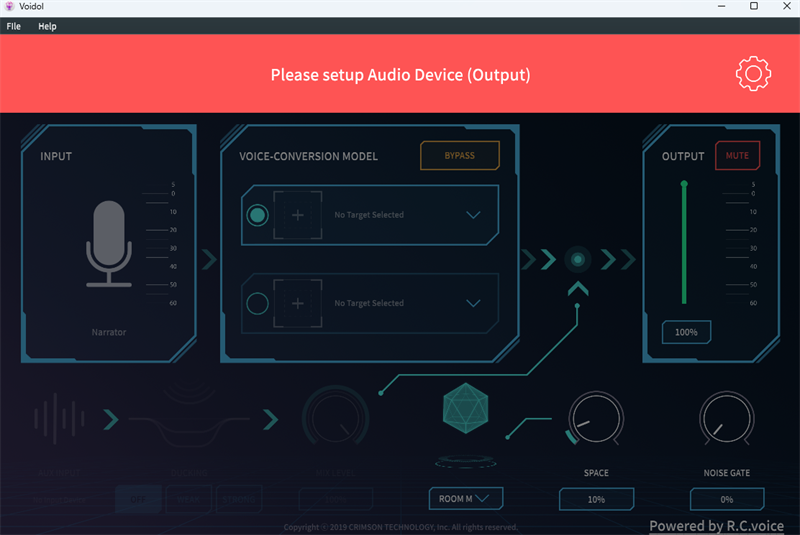Close the Voidol window
Viewport: 800px width, 535px height.
click(787, 6)
